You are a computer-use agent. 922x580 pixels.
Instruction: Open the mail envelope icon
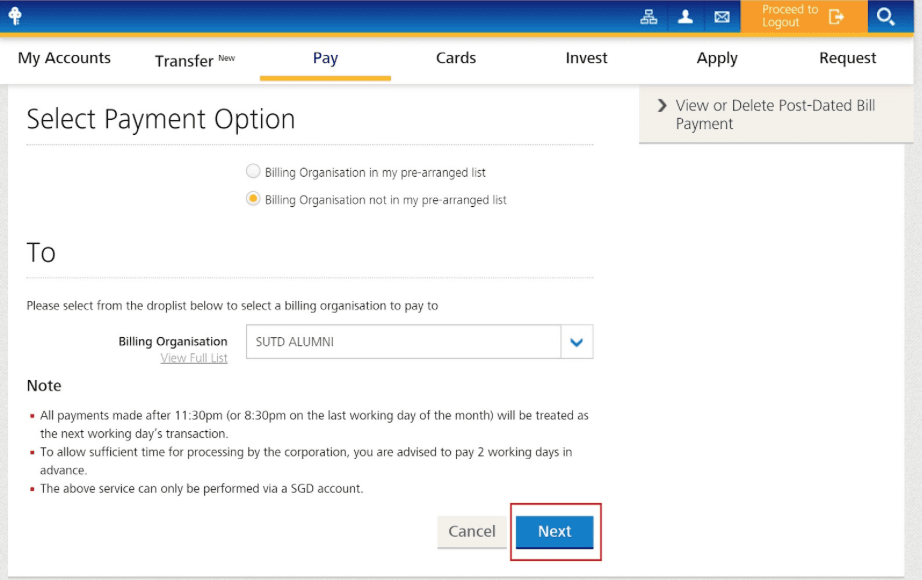click(x=722, y=17)
